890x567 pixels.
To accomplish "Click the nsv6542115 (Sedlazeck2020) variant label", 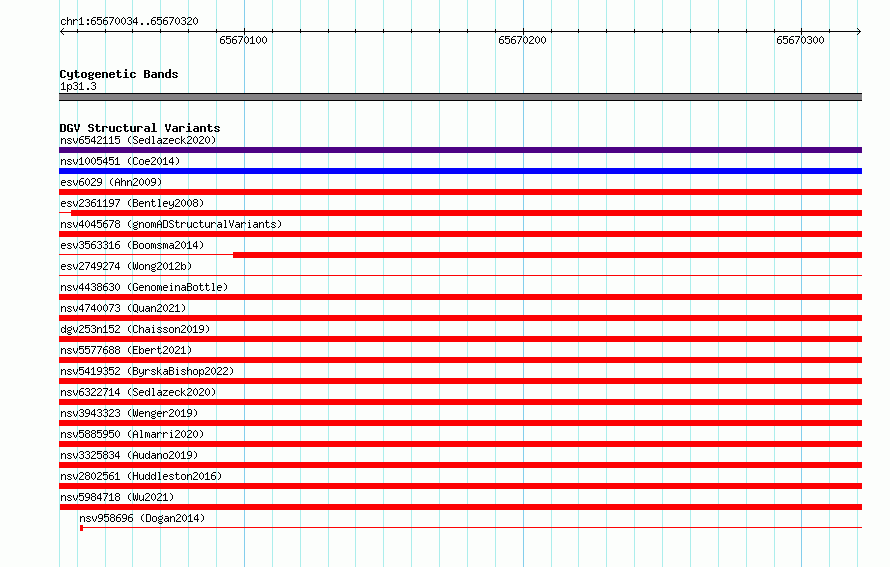I will (138, 140).
